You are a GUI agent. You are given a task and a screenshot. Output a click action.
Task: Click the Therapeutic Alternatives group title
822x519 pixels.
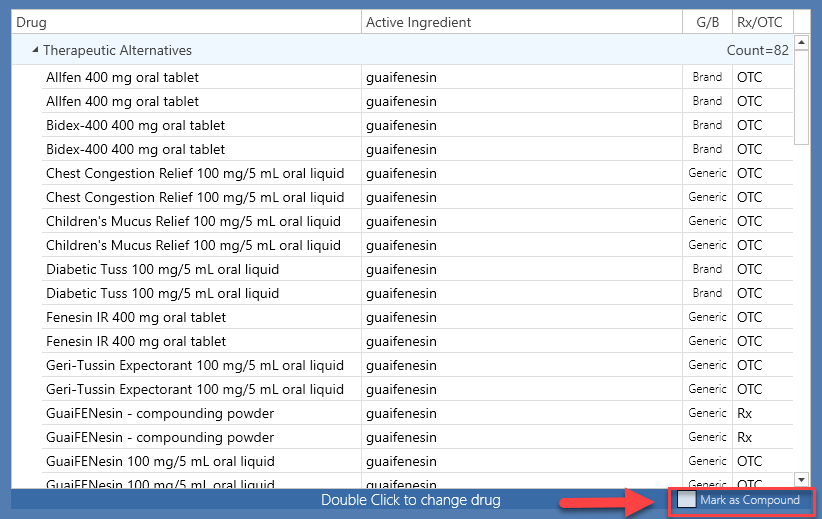[x=117, y=50]
